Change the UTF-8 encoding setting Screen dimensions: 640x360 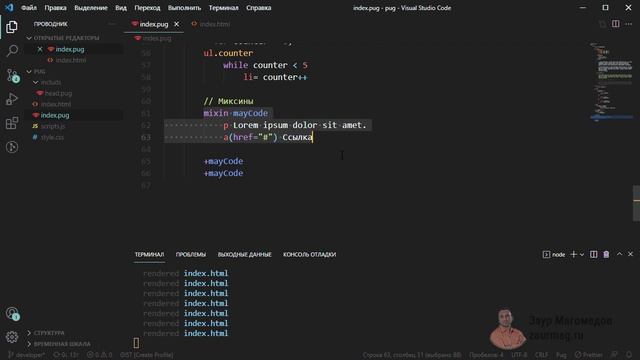coord(519,355)
